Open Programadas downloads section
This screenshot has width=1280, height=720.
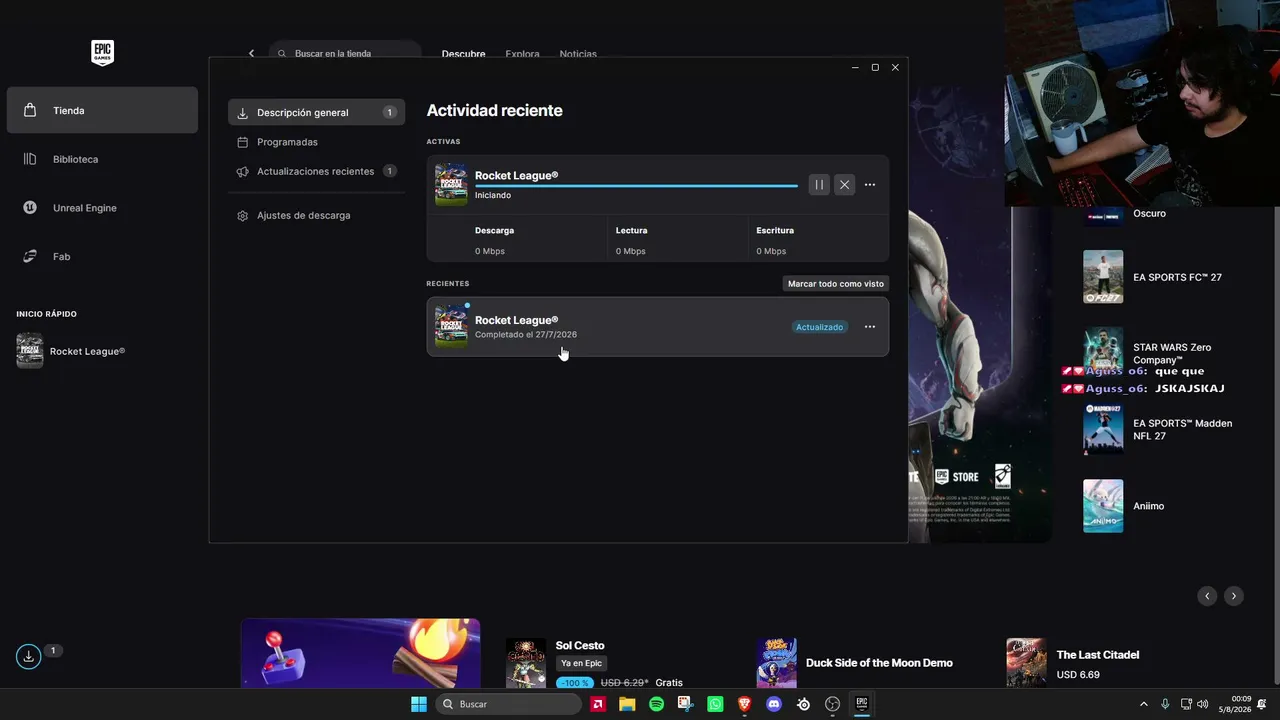[316, 142]
